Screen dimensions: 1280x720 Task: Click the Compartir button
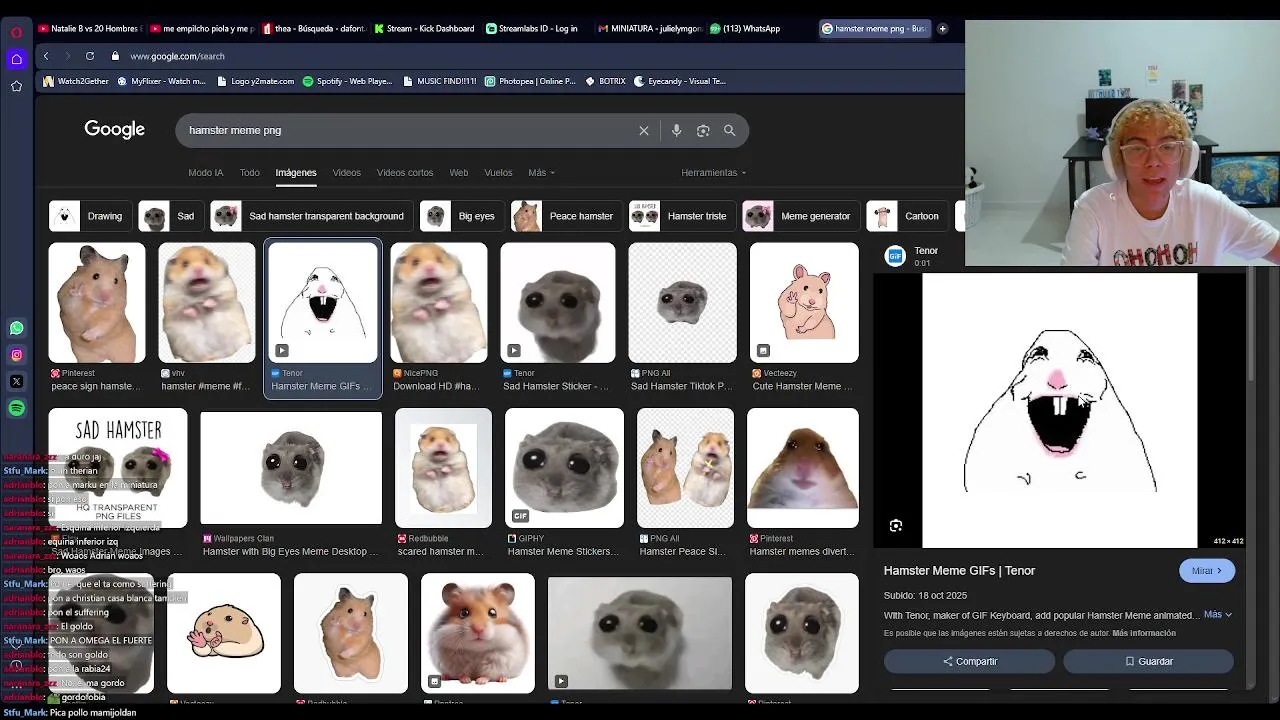(x=970, y=661)
